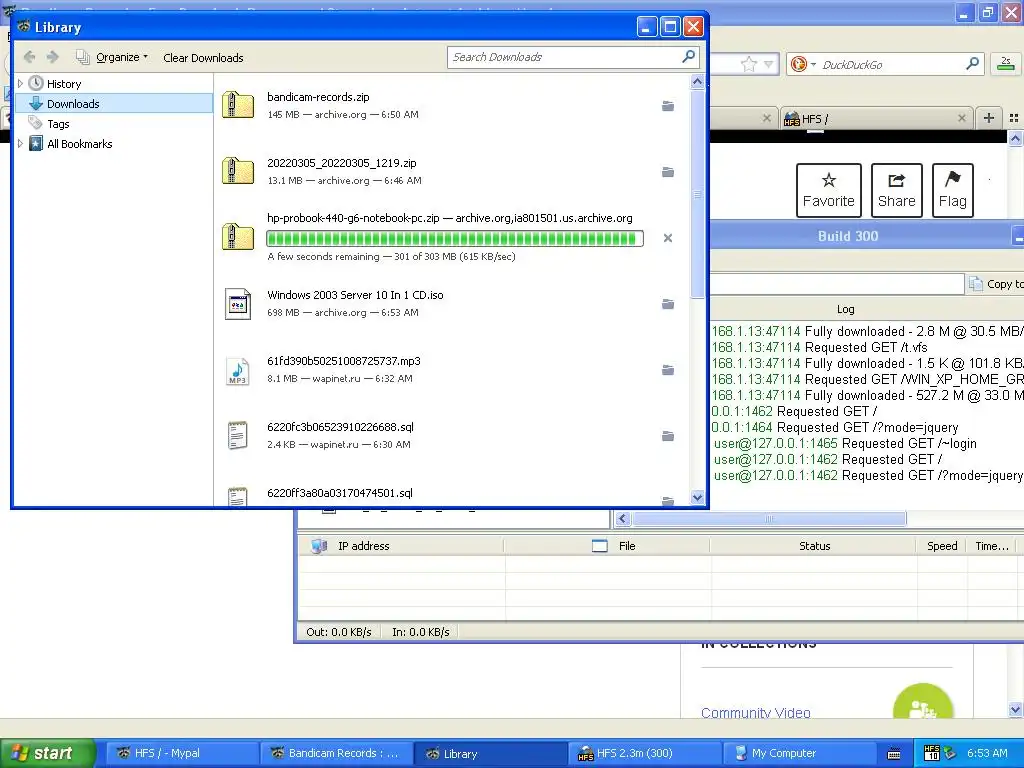Click the Share button on archive.org
This screenshot has height=768, width=1024.
[x=896, y=190]
